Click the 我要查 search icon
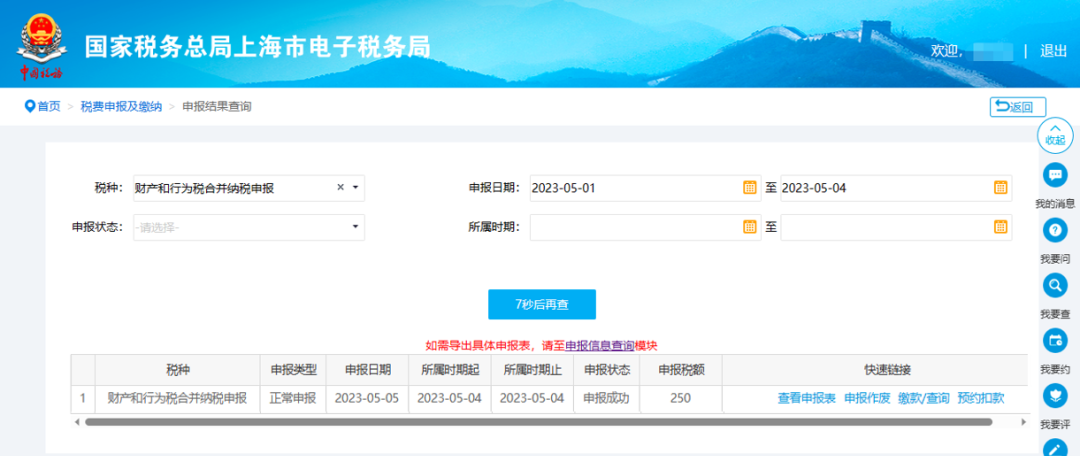The width and height of the screenshot is (1080, 456). coord(1055,286)
